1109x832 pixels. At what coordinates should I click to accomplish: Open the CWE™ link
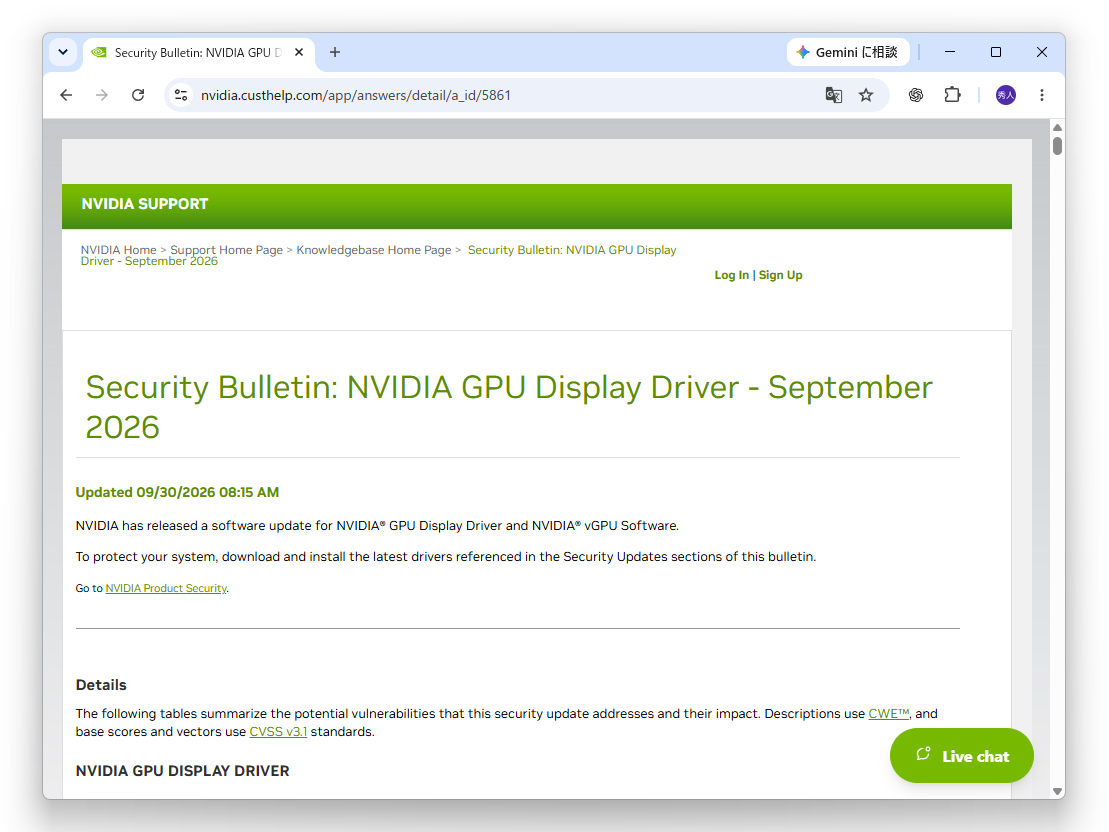tap(888, 713)
